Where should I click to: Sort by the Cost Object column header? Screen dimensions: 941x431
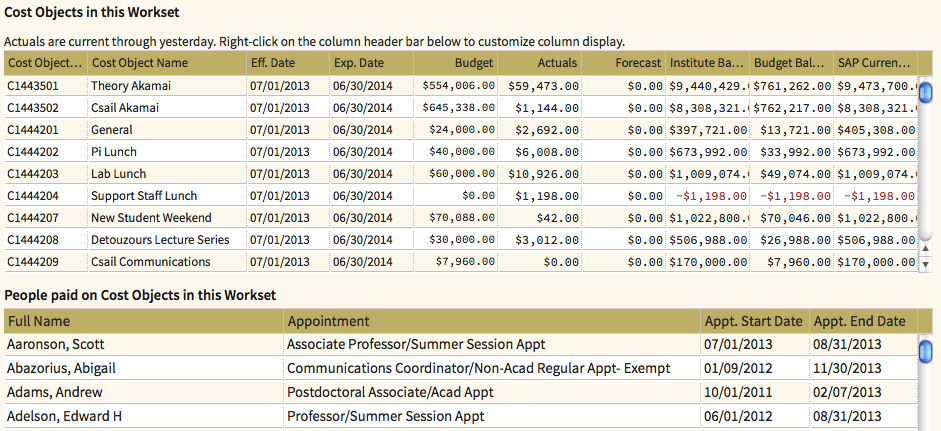(46, 62)
